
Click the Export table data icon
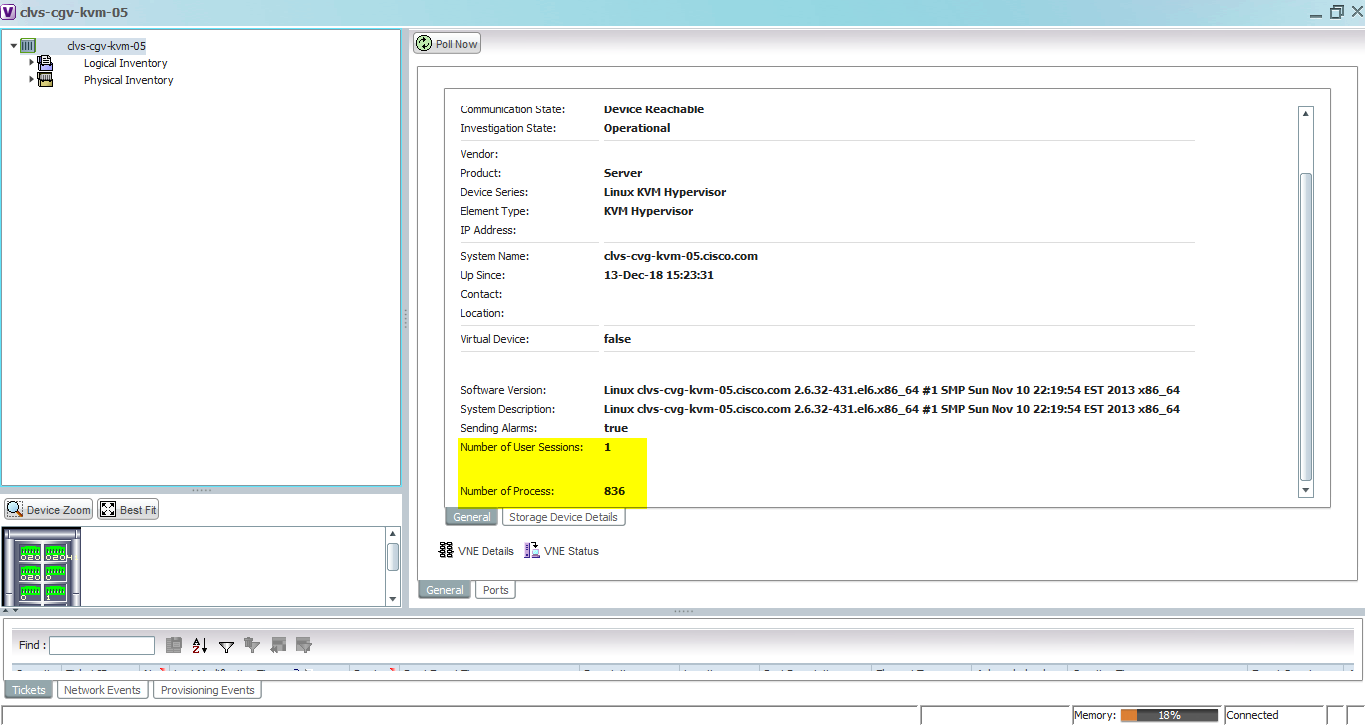(174, 646)
